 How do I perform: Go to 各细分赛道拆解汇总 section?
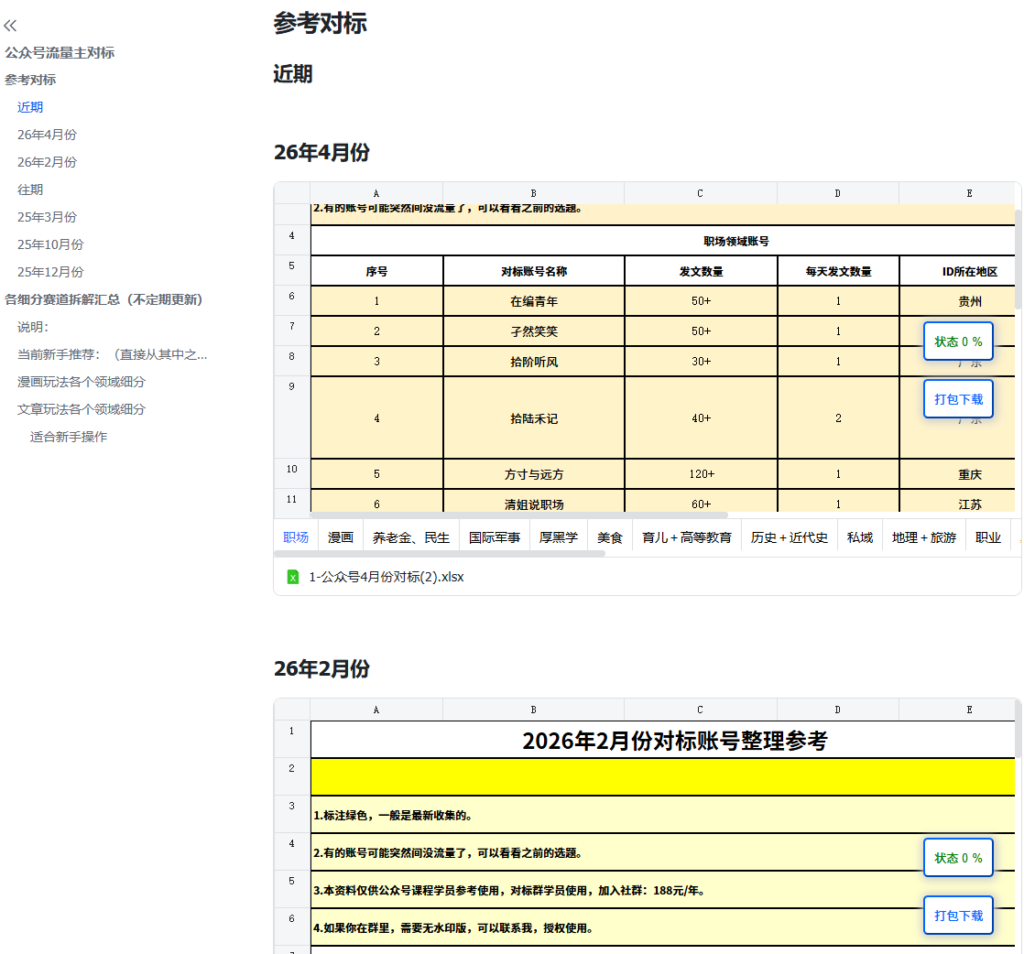tap(104, 299)
